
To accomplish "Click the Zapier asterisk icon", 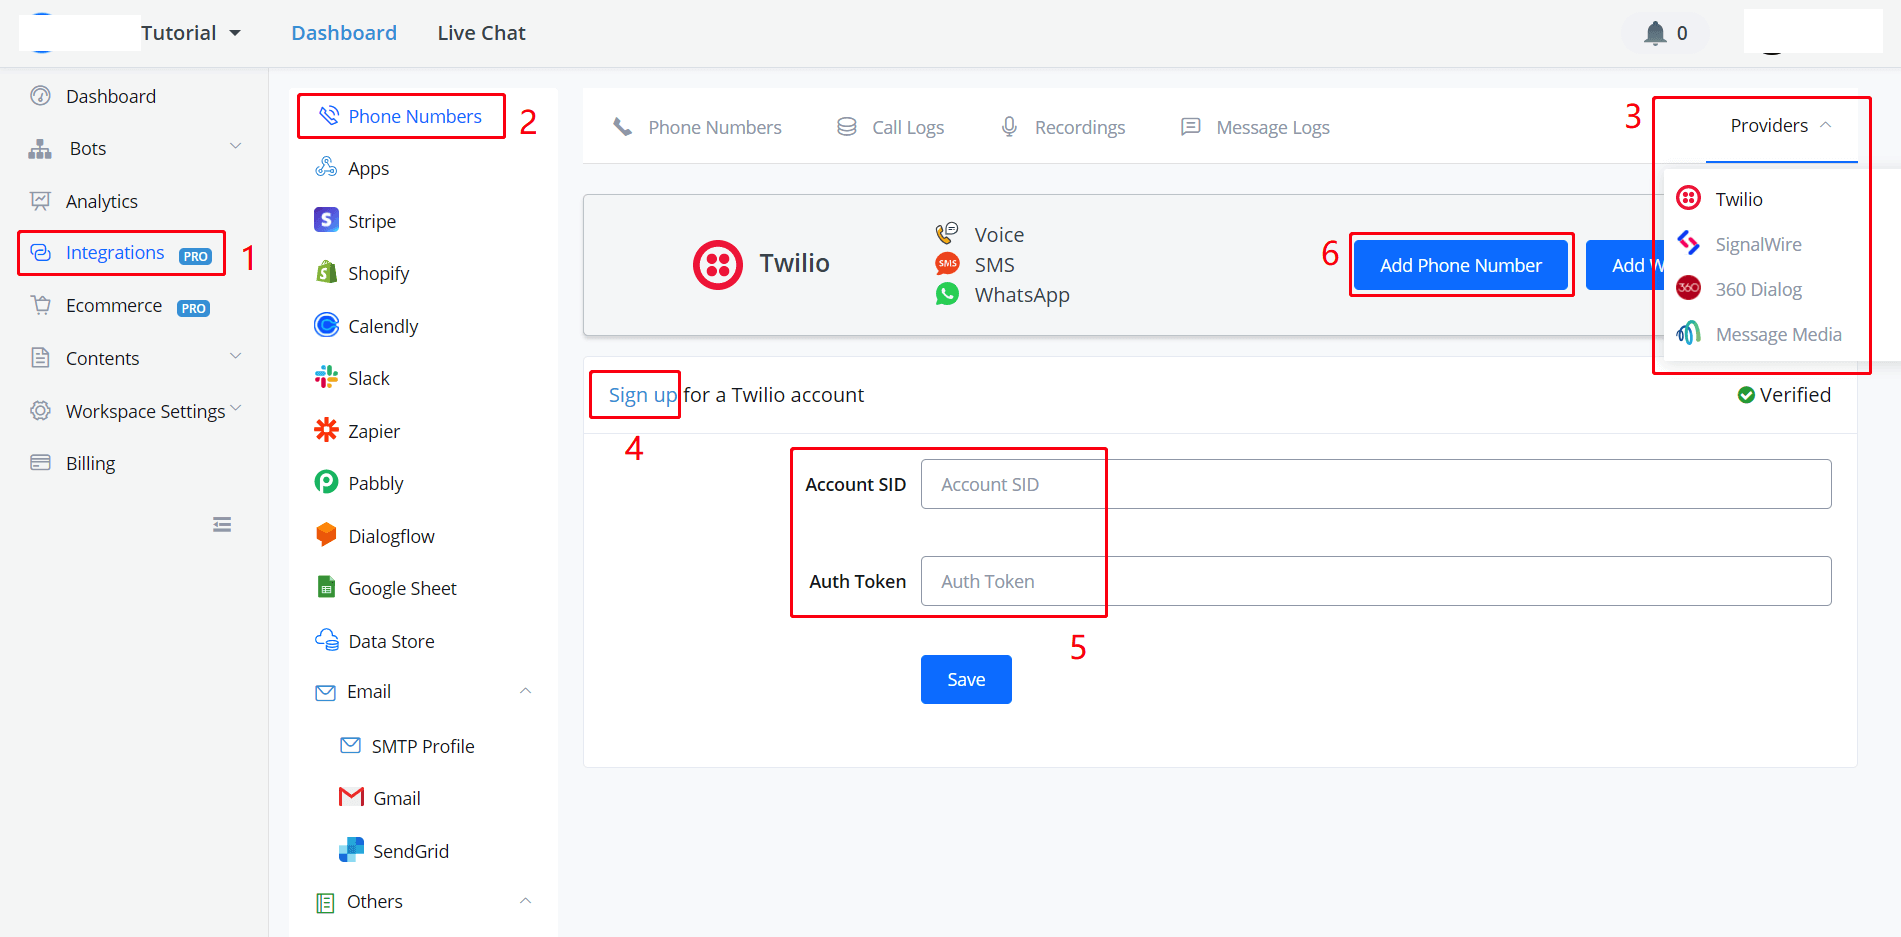I will click(326, 430).
